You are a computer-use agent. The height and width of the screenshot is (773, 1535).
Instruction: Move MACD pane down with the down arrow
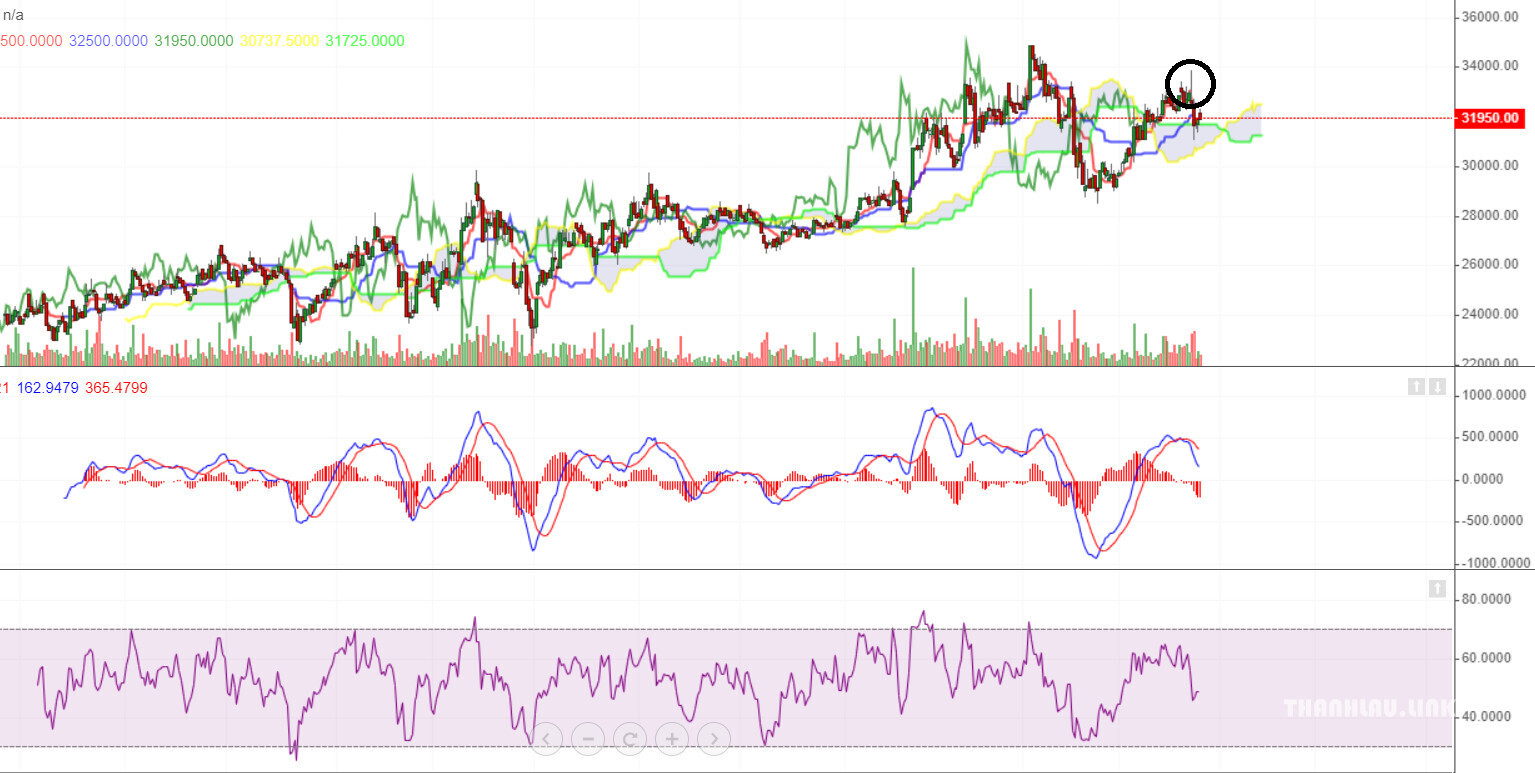1437,387
